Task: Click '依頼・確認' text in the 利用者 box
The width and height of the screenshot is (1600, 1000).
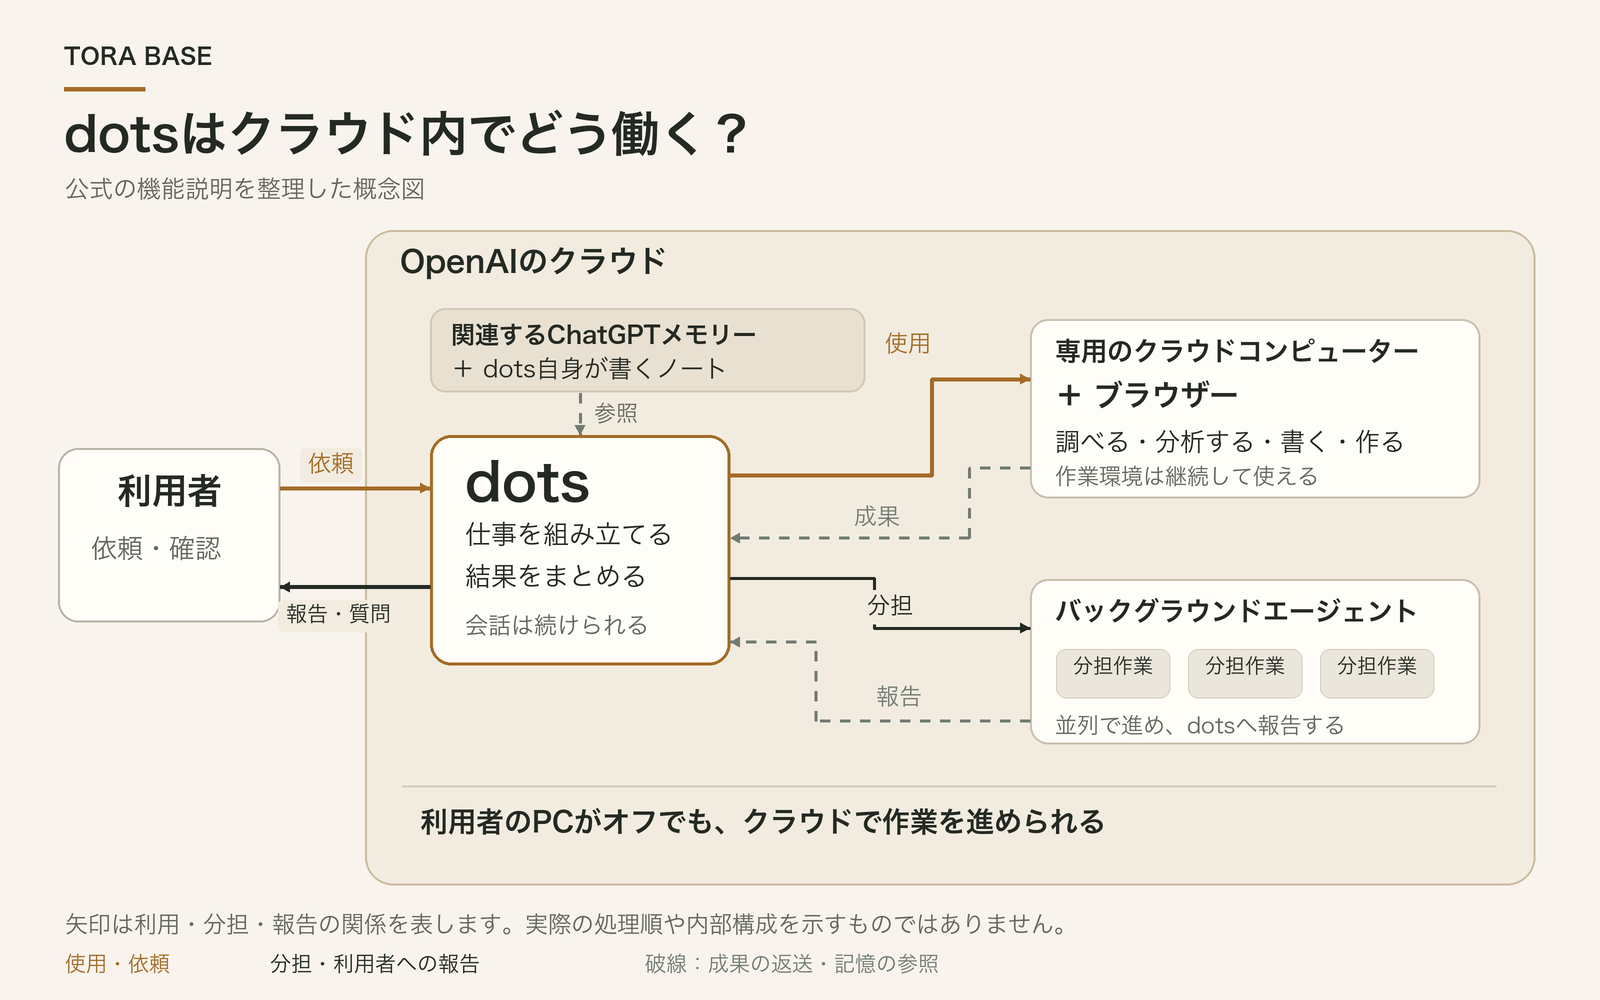Action: 156,548
